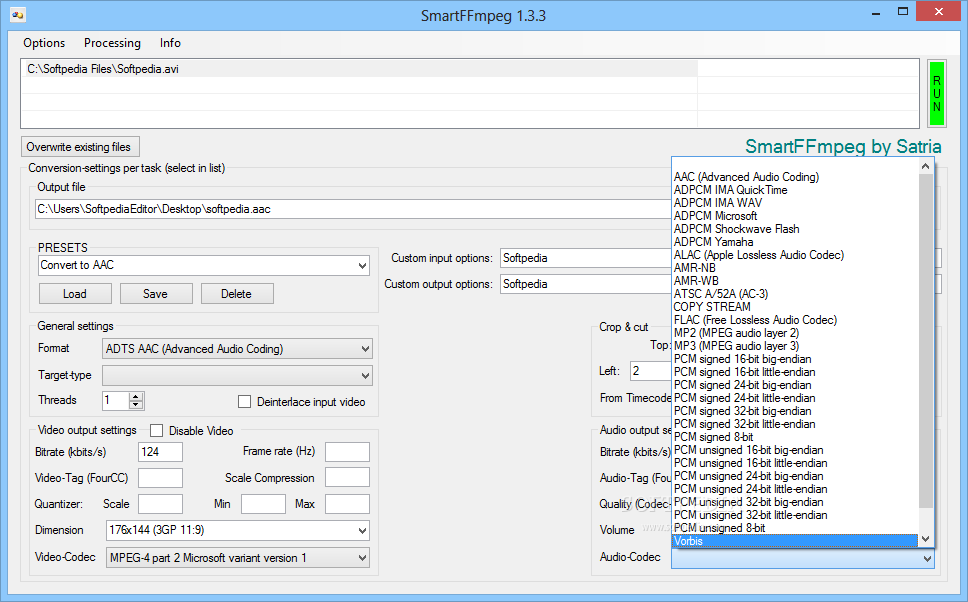Choose ADPCM Microsoft codec

pos(795,216)
